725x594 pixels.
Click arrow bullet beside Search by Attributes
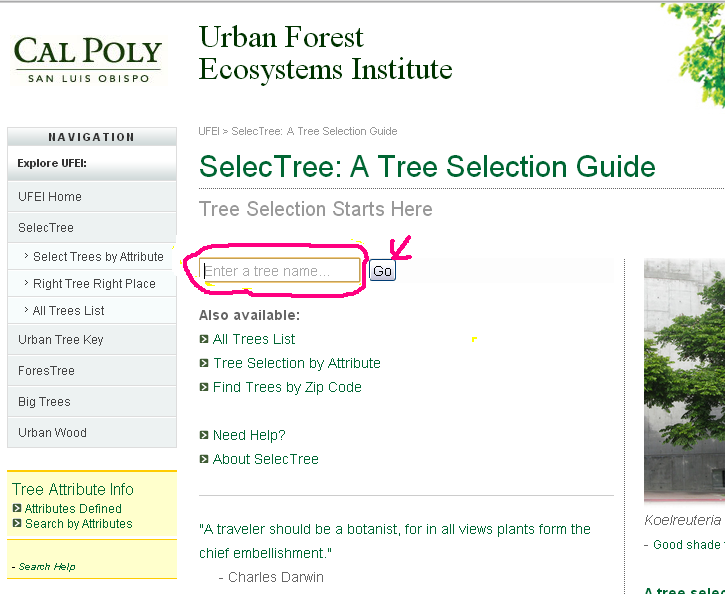point(17,523)
